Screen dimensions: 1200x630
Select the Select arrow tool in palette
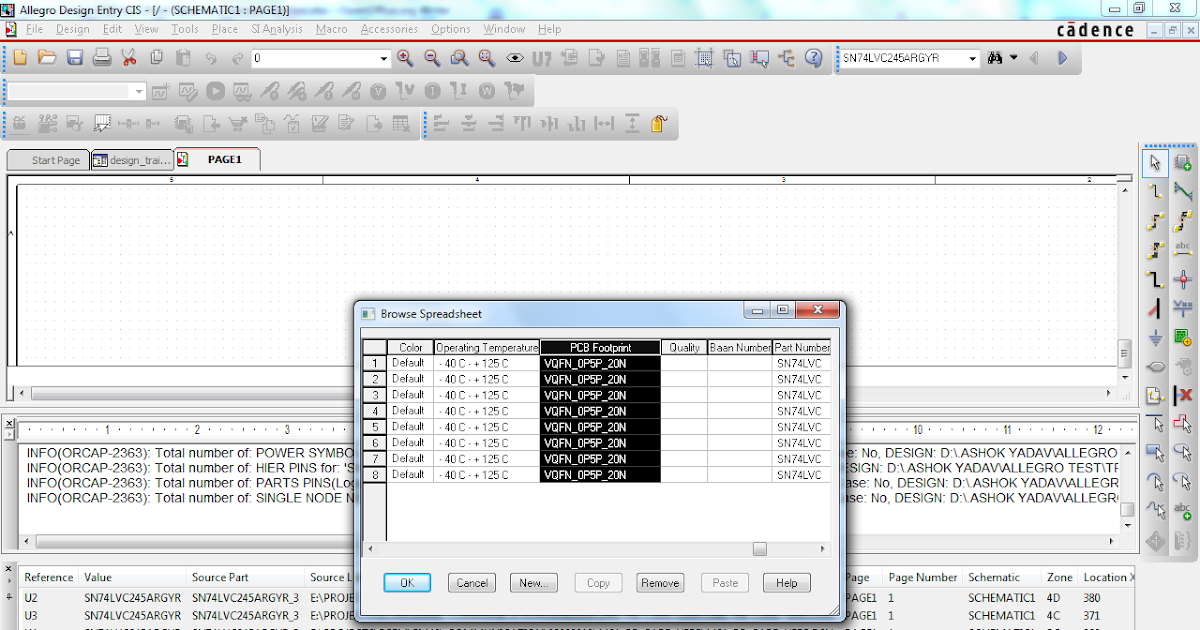click(1156, 162)
